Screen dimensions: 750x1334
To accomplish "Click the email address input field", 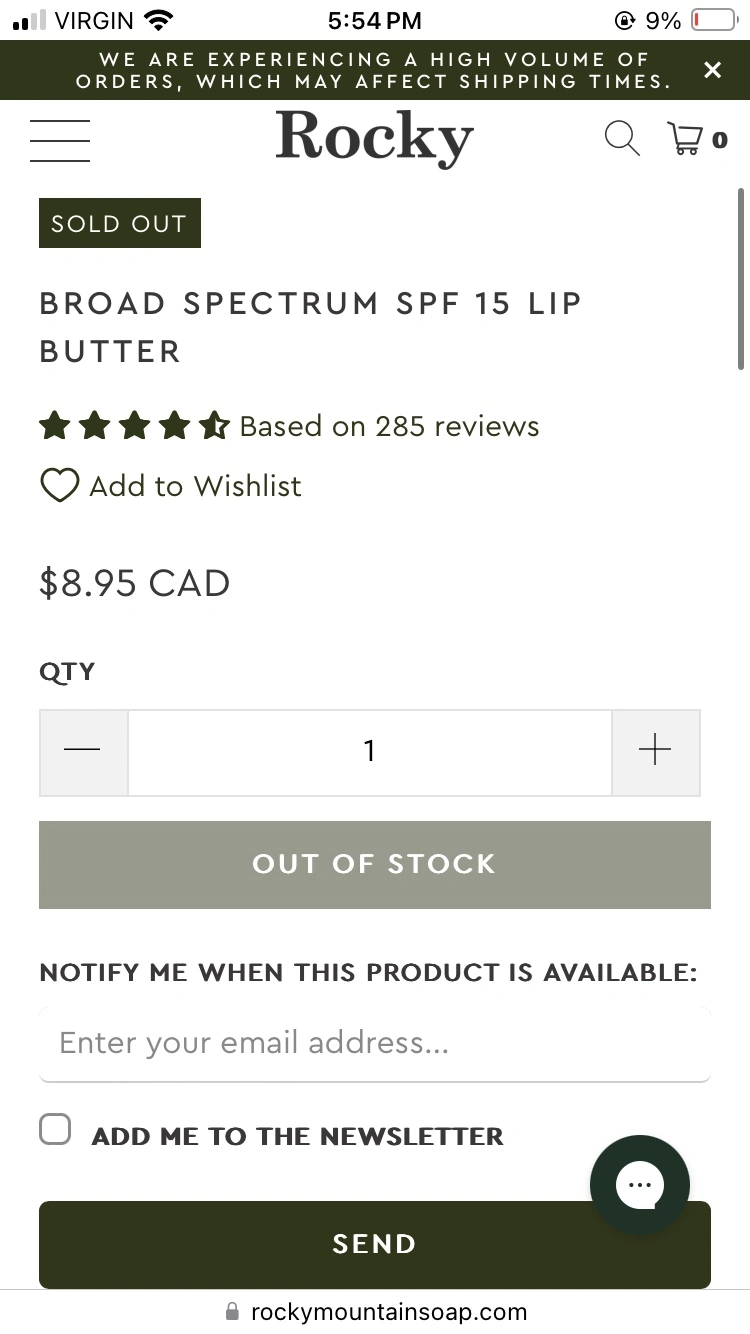I will (x=375, y=1043).
